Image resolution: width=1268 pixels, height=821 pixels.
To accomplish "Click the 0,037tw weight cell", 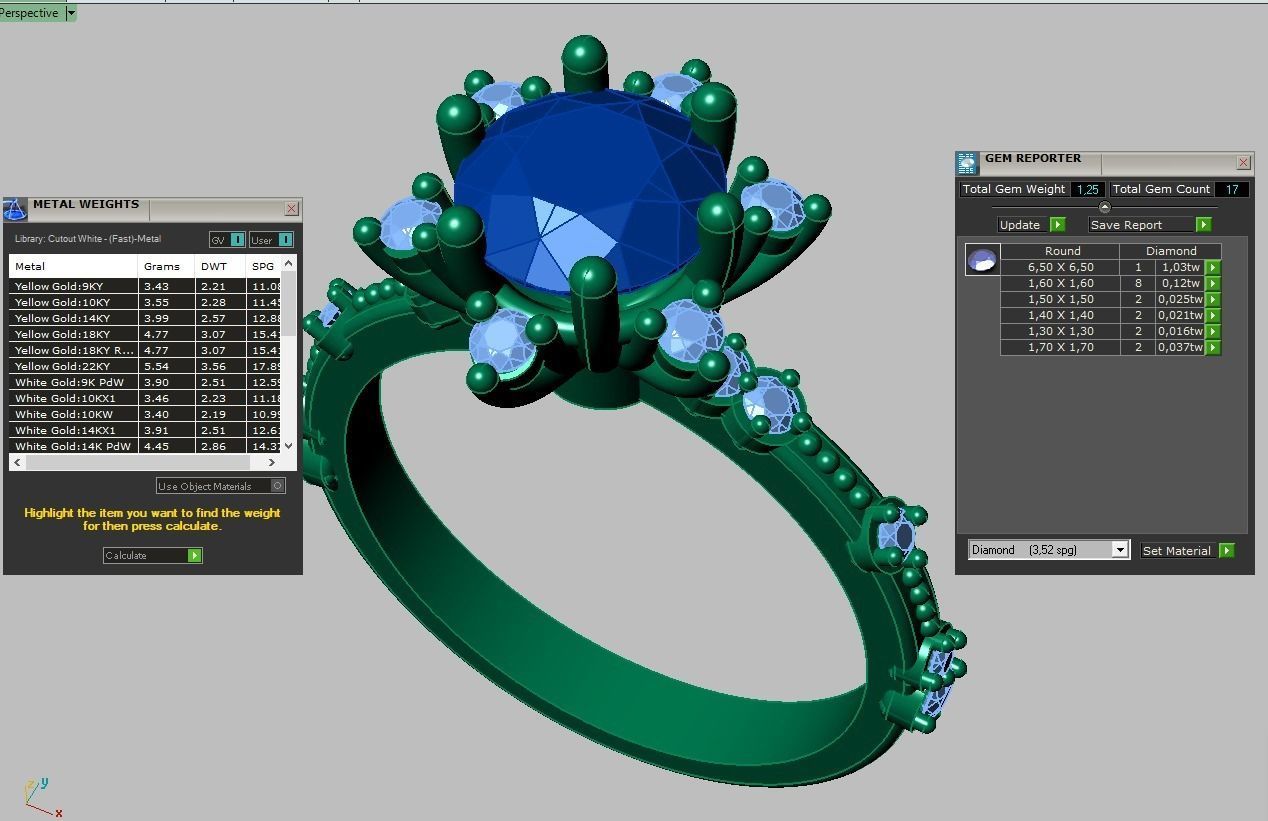I will (1180, 347).
